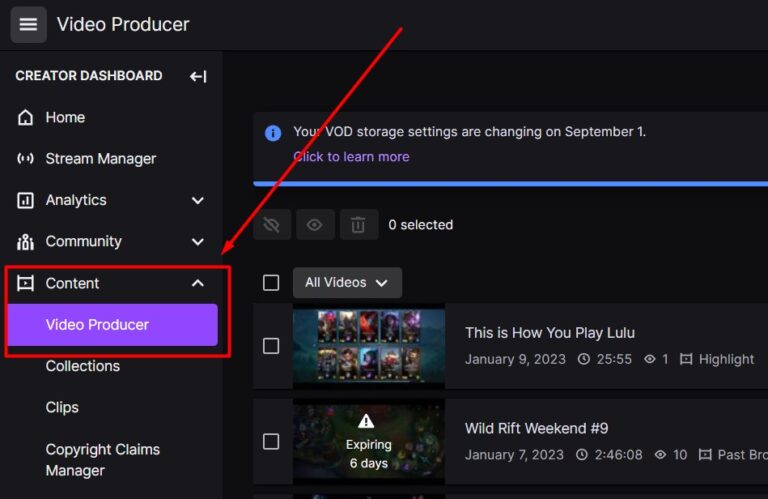This screenshot has height=499, width=768.
Task: Select the 'This is How You Play Lulu' checkbox
Action: pos(271,346)
